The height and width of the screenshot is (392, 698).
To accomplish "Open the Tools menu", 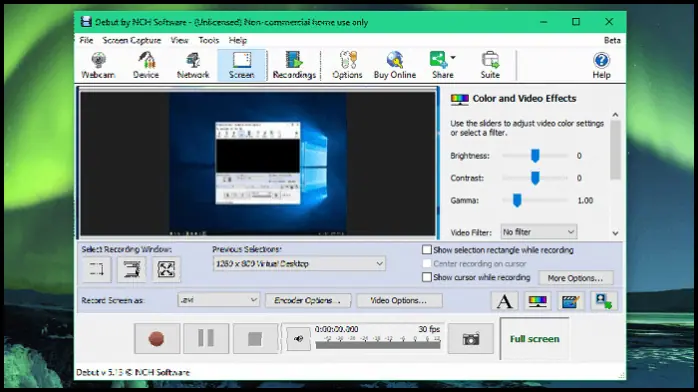I will pyautogui.click(x=209, y=40).
